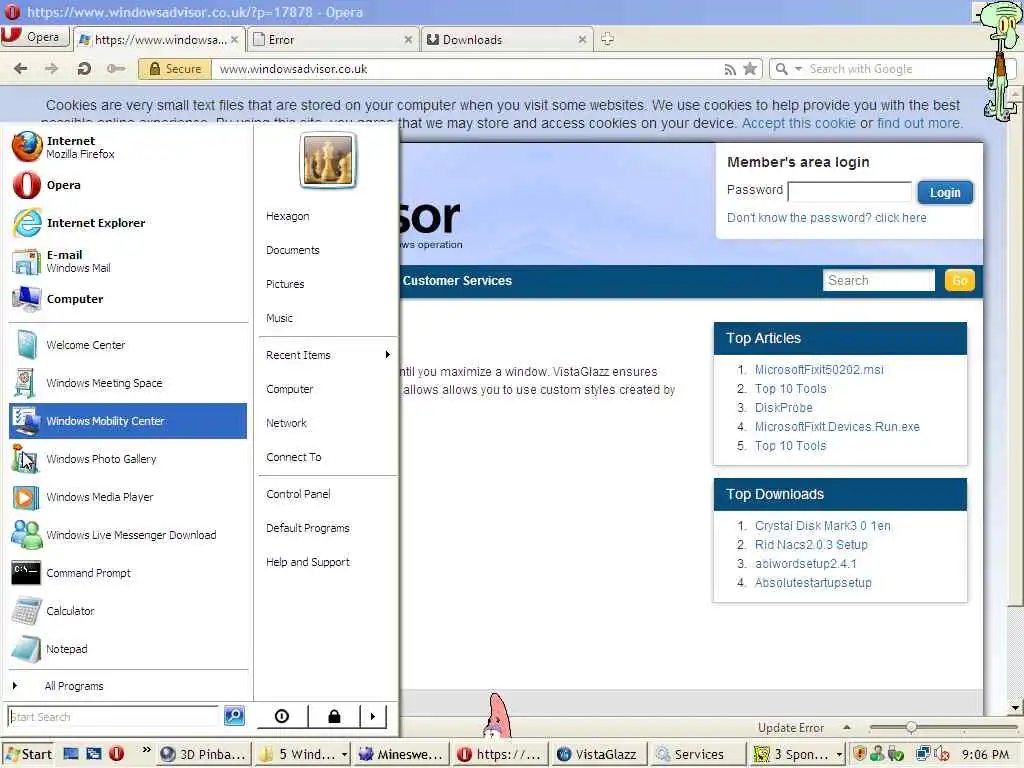Click in the Start Search field
Image resolution: width=1024 pixels, height=768 pixels.
click(114, 716)
